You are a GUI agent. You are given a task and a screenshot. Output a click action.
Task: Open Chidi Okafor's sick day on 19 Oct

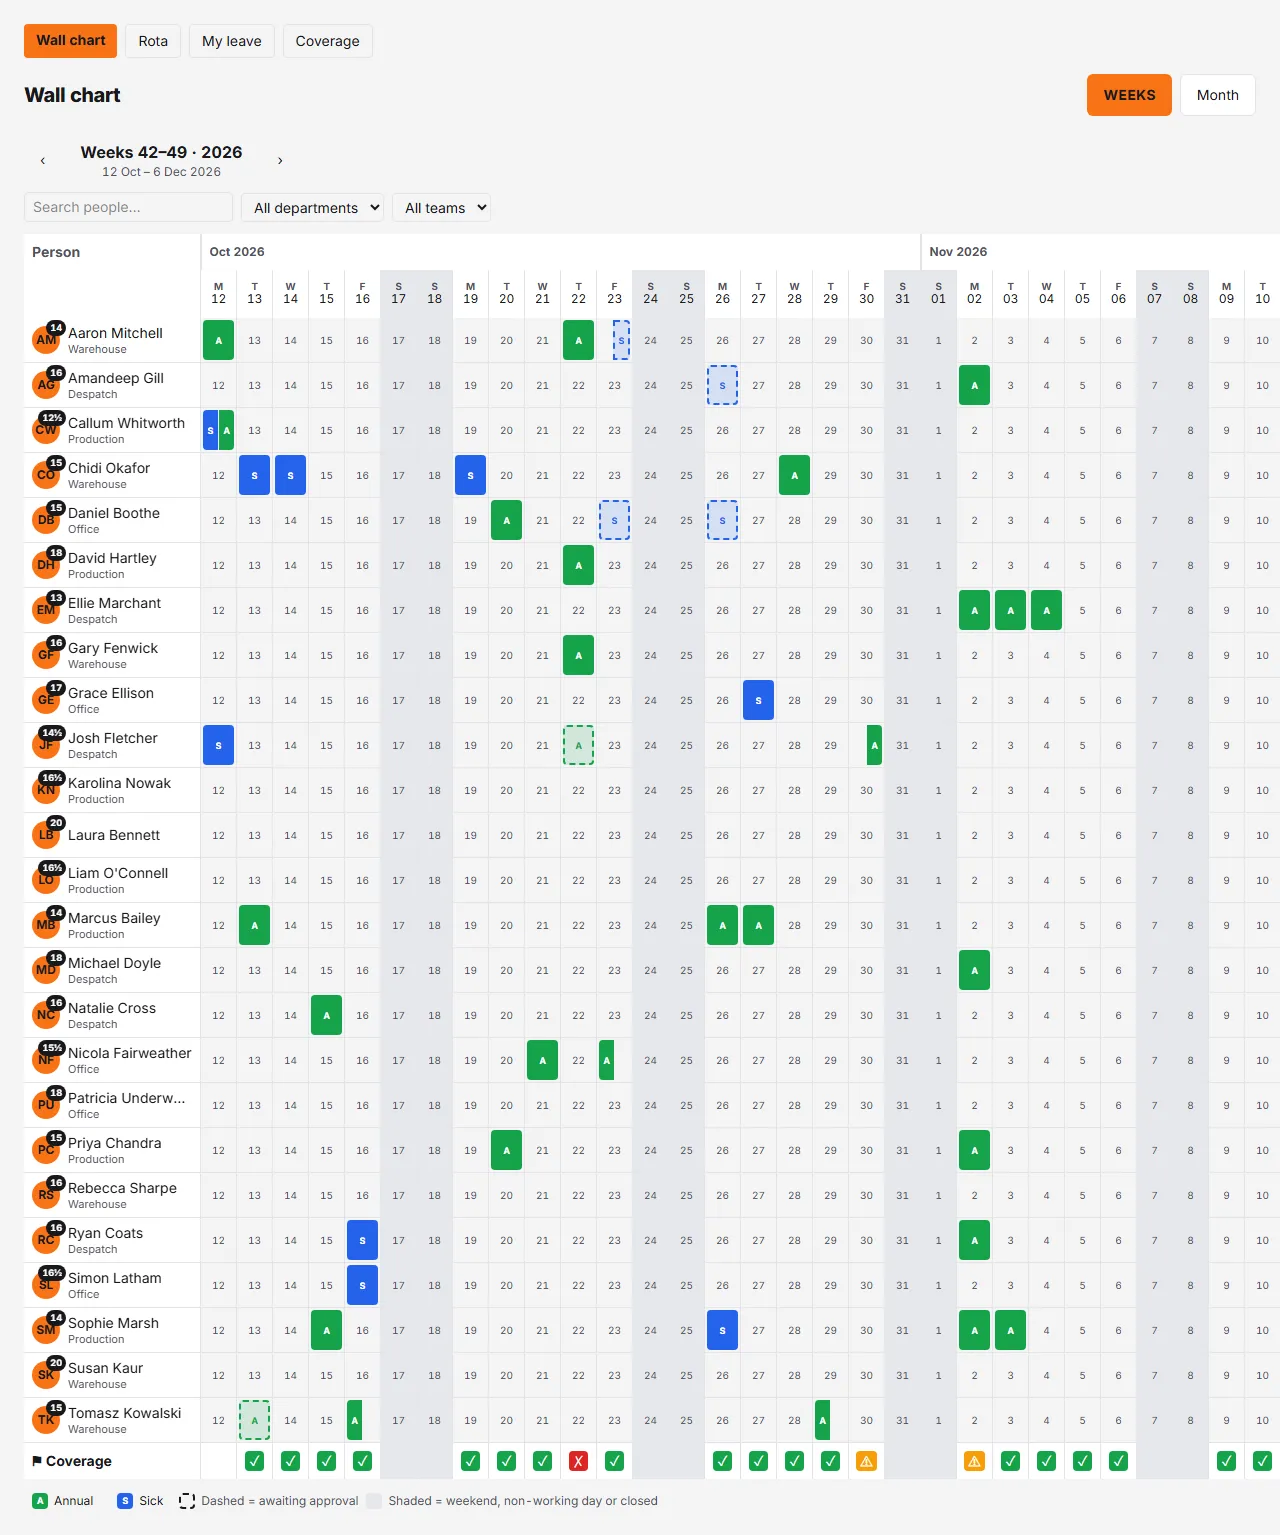[x=470, y=475]
